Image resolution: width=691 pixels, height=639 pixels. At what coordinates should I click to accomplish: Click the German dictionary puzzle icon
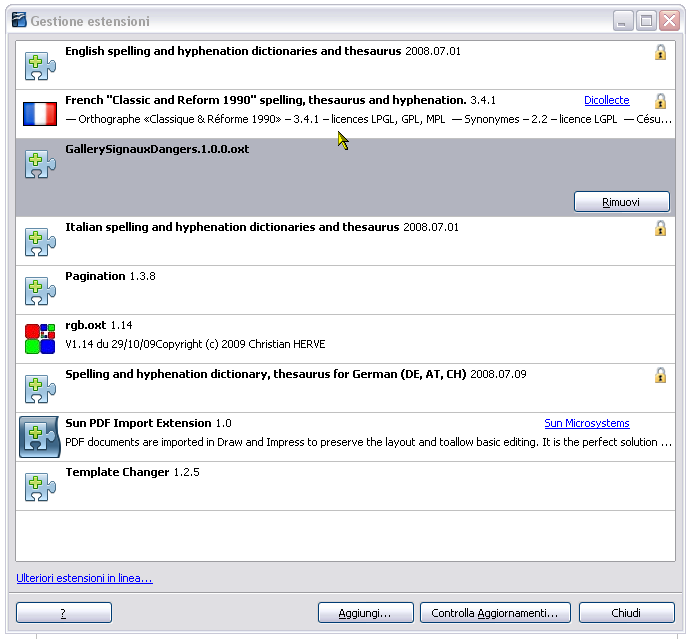[x=40, y=389]
